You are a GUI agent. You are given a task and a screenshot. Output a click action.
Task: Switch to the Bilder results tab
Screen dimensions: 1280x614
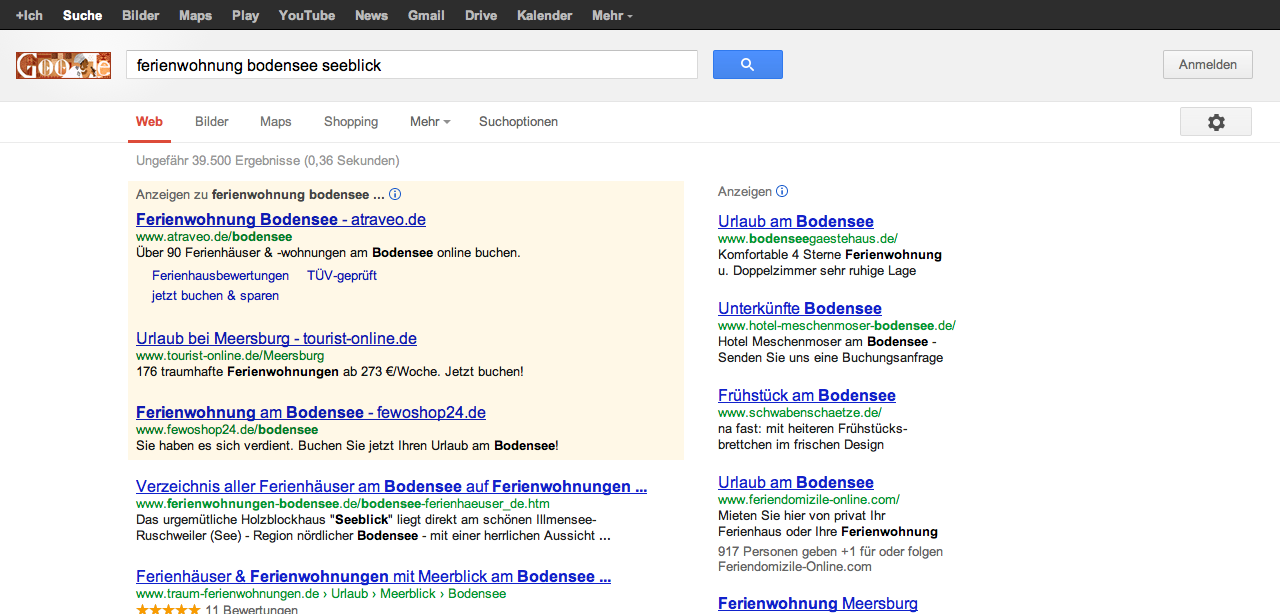(x=212, y=122)
